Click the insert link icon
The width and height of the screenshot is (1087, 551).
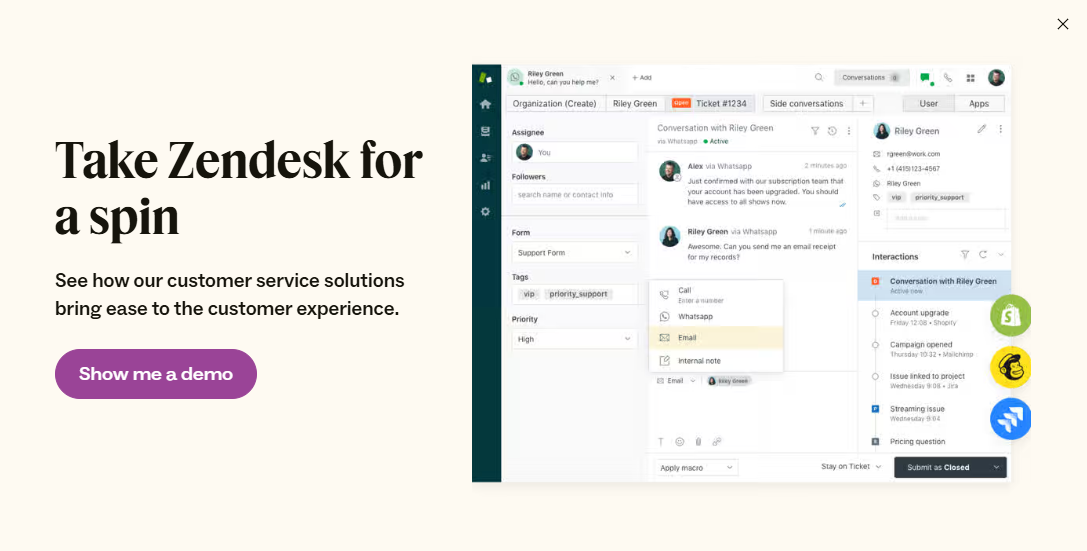click(717, 441)
